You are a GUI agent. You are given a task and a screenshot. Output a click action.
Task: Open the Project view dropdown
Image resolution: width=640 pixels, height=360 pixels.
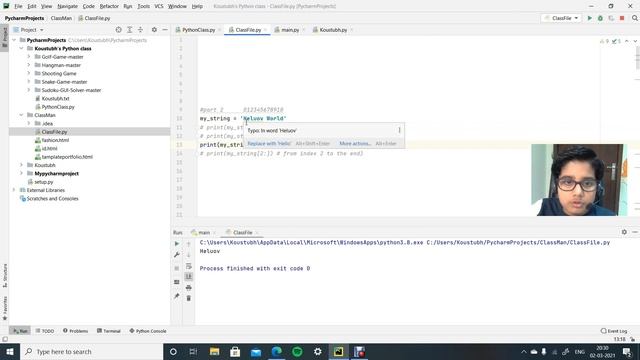click(29, 30)
